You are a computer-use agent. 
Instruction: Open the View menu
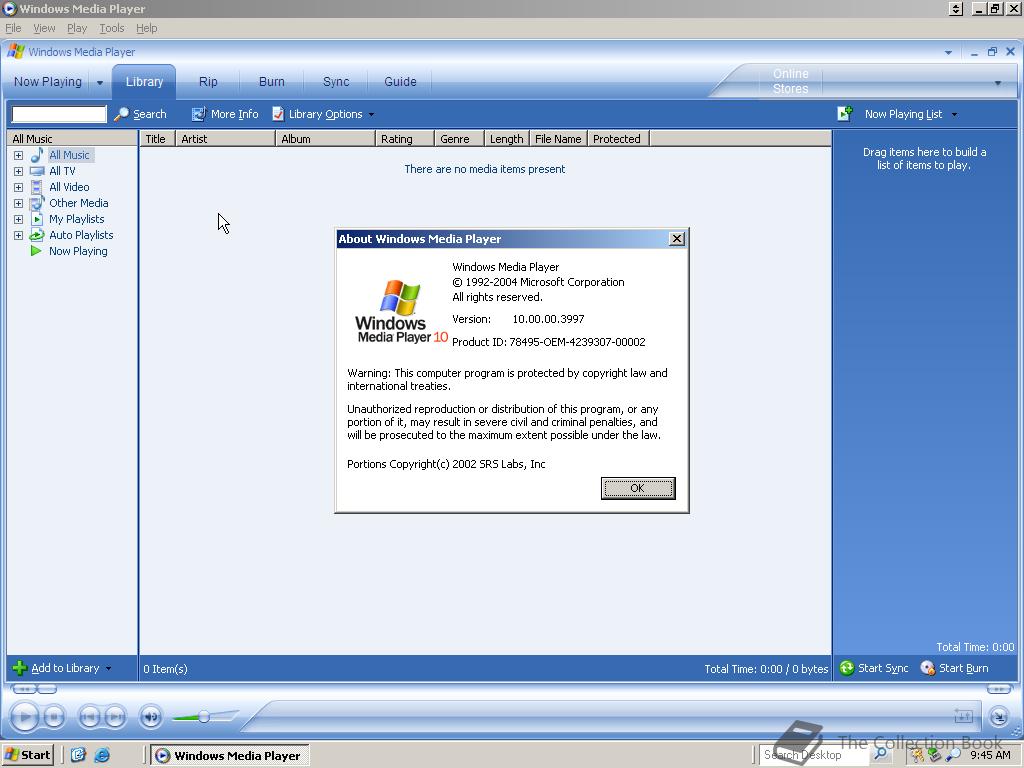[x=44, y=28]
